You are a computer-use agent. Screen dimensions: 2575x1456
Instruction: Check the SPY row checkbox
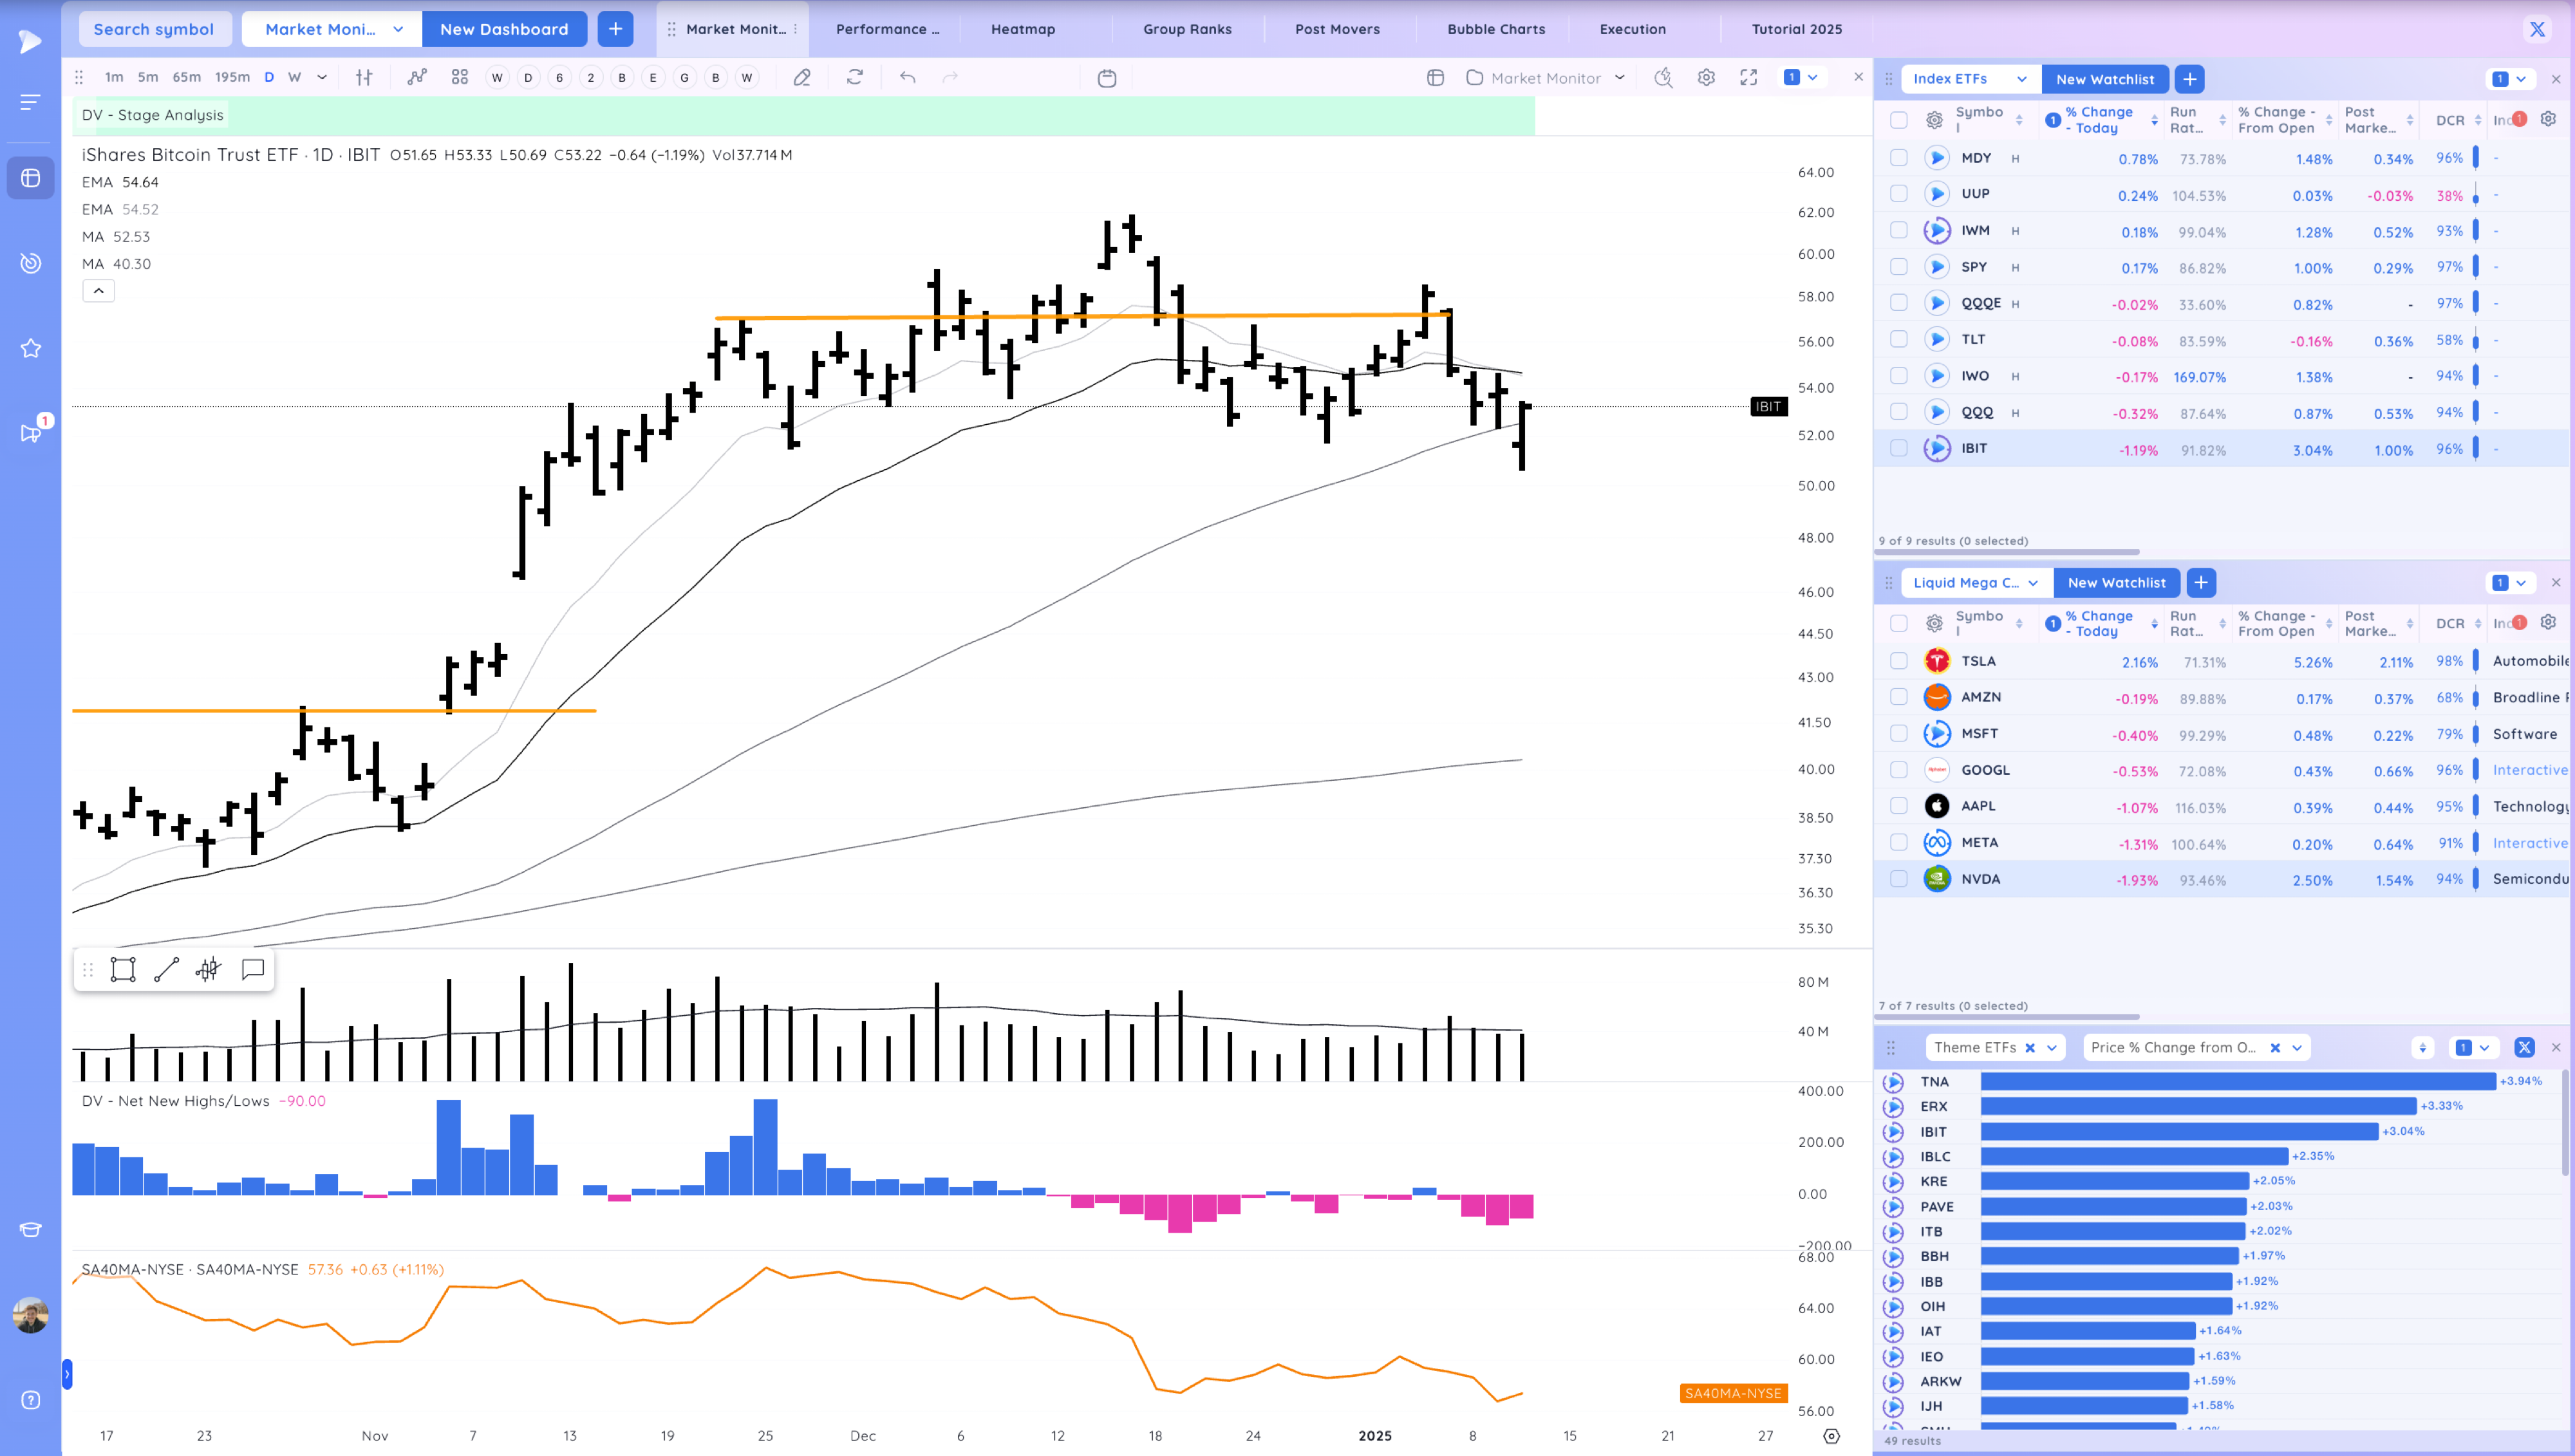click(x=1898, y=267)
